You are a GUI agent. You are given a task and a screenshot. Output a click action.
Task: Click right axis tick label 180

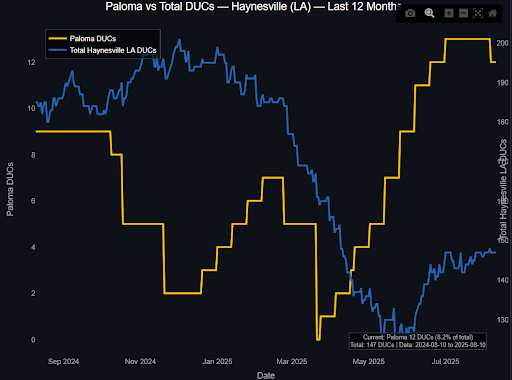tap(502, 122)
